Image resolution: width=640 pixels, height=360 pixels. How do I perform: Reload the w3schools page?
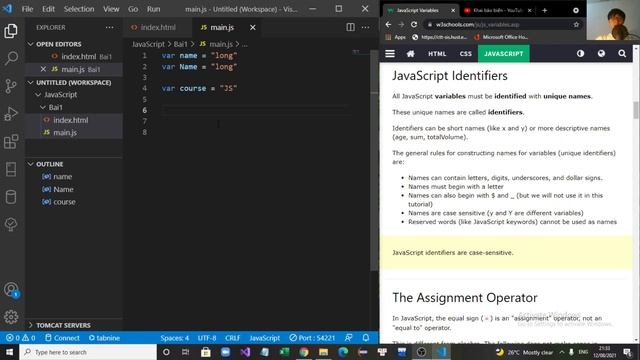click(414, 24)
